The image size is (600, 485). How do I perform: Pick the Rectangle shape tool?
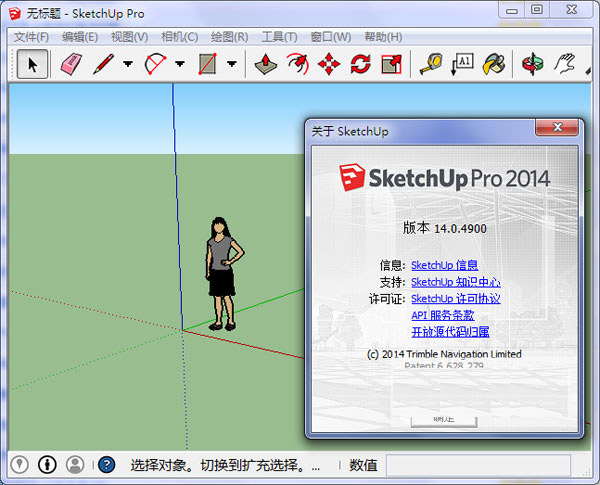[208, 64]
